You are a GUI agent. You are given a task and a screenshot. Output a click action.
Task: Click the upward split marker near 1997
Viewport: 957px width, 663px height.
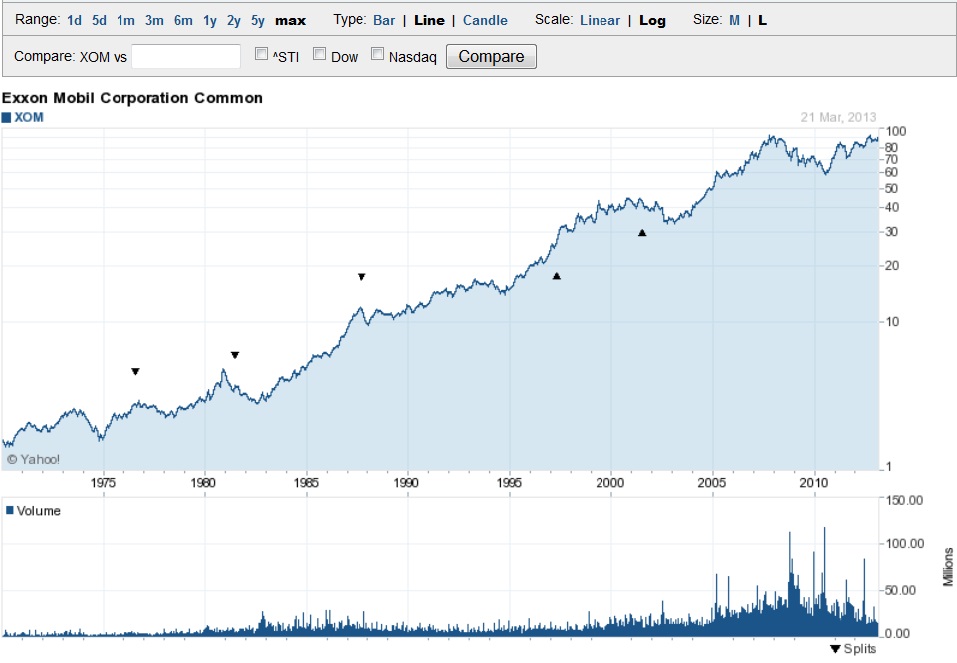[x=556, y=276]
